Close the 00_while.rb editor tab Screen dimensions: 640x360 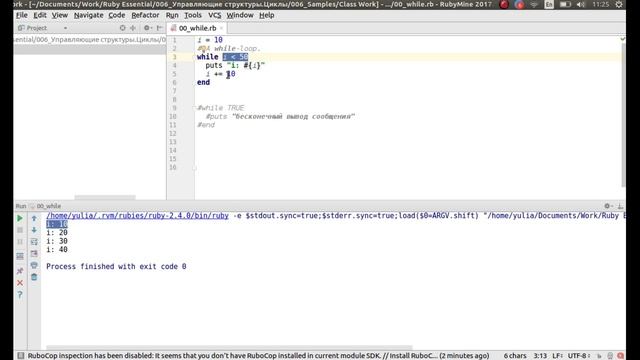point(222,28)
